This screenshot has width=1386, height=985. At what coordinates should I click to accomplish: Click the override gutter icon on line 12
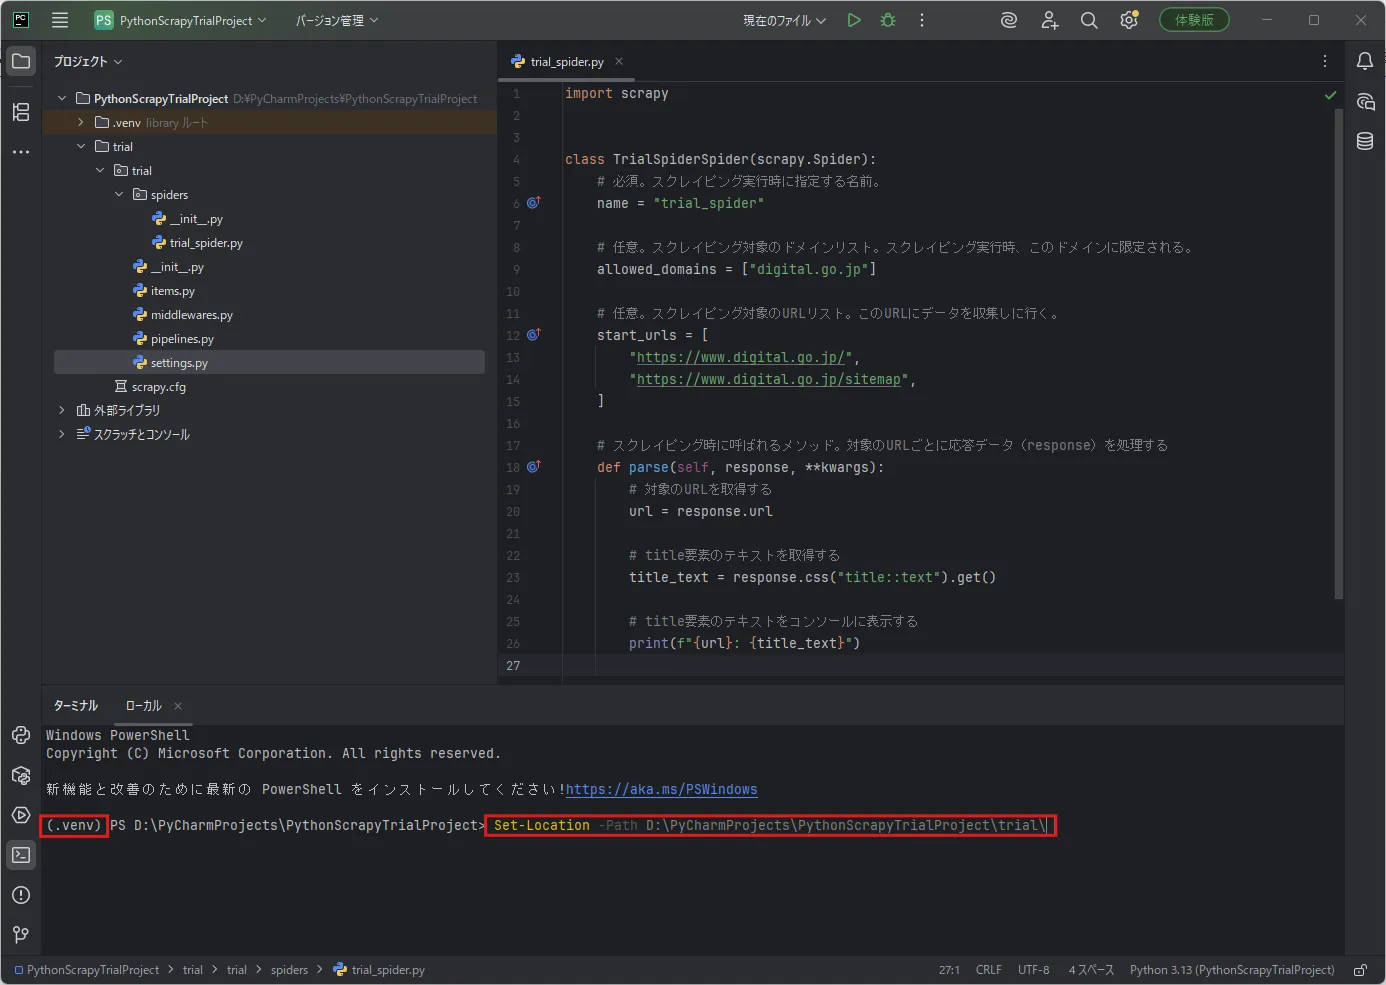[x=534, y=334]
